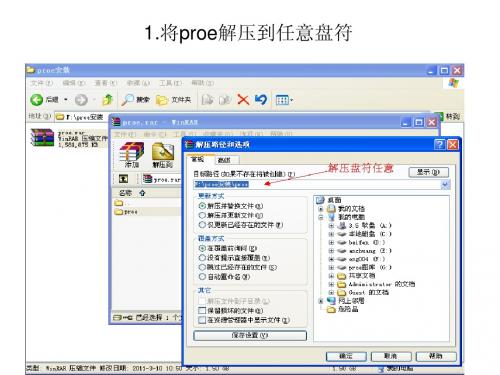Click the Forward arrow in Explorer toolbar
This screenshot has width=500, height=375.
(x=81, y=100)
